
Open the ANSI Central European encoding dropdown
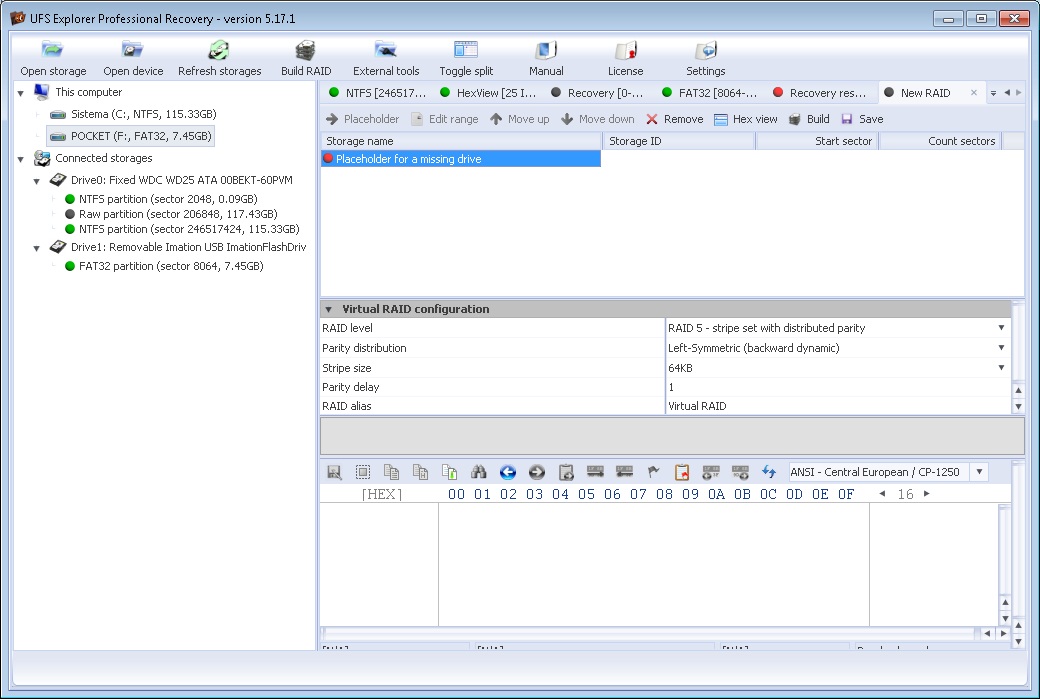click(x=980, y=472)
